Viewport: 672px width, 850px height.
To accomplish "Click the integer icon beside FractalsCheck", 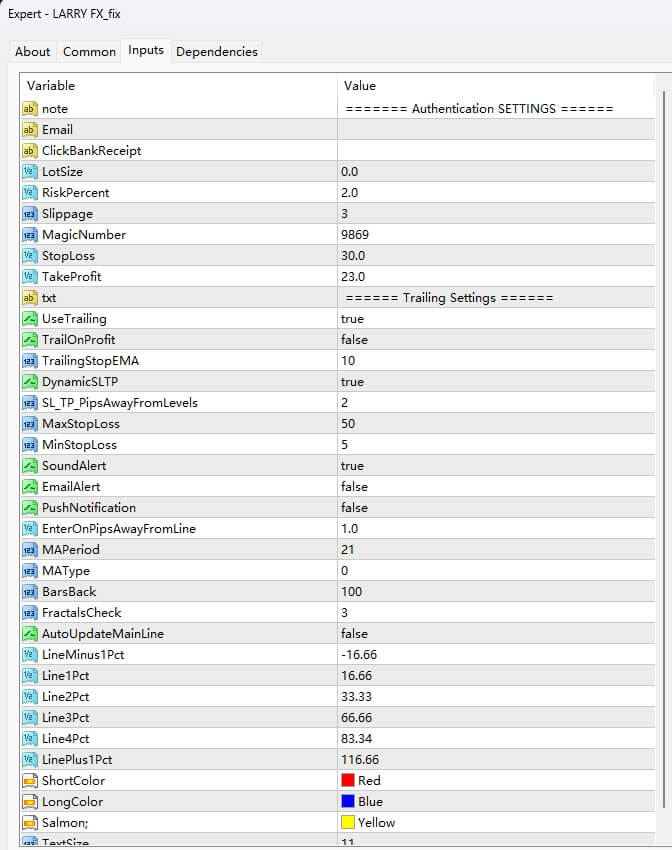I will pos(29,613).
